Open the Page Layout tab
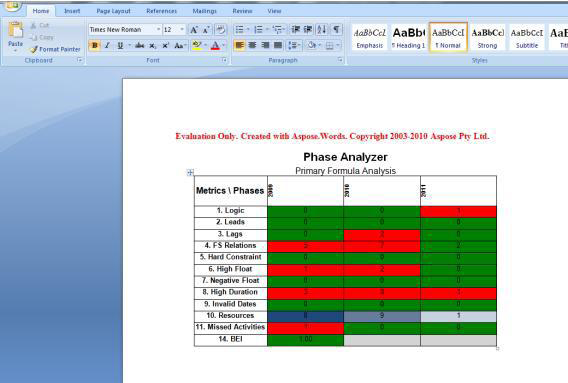The height and width of the screenshot is (383, 568). (x=113, y=11)
